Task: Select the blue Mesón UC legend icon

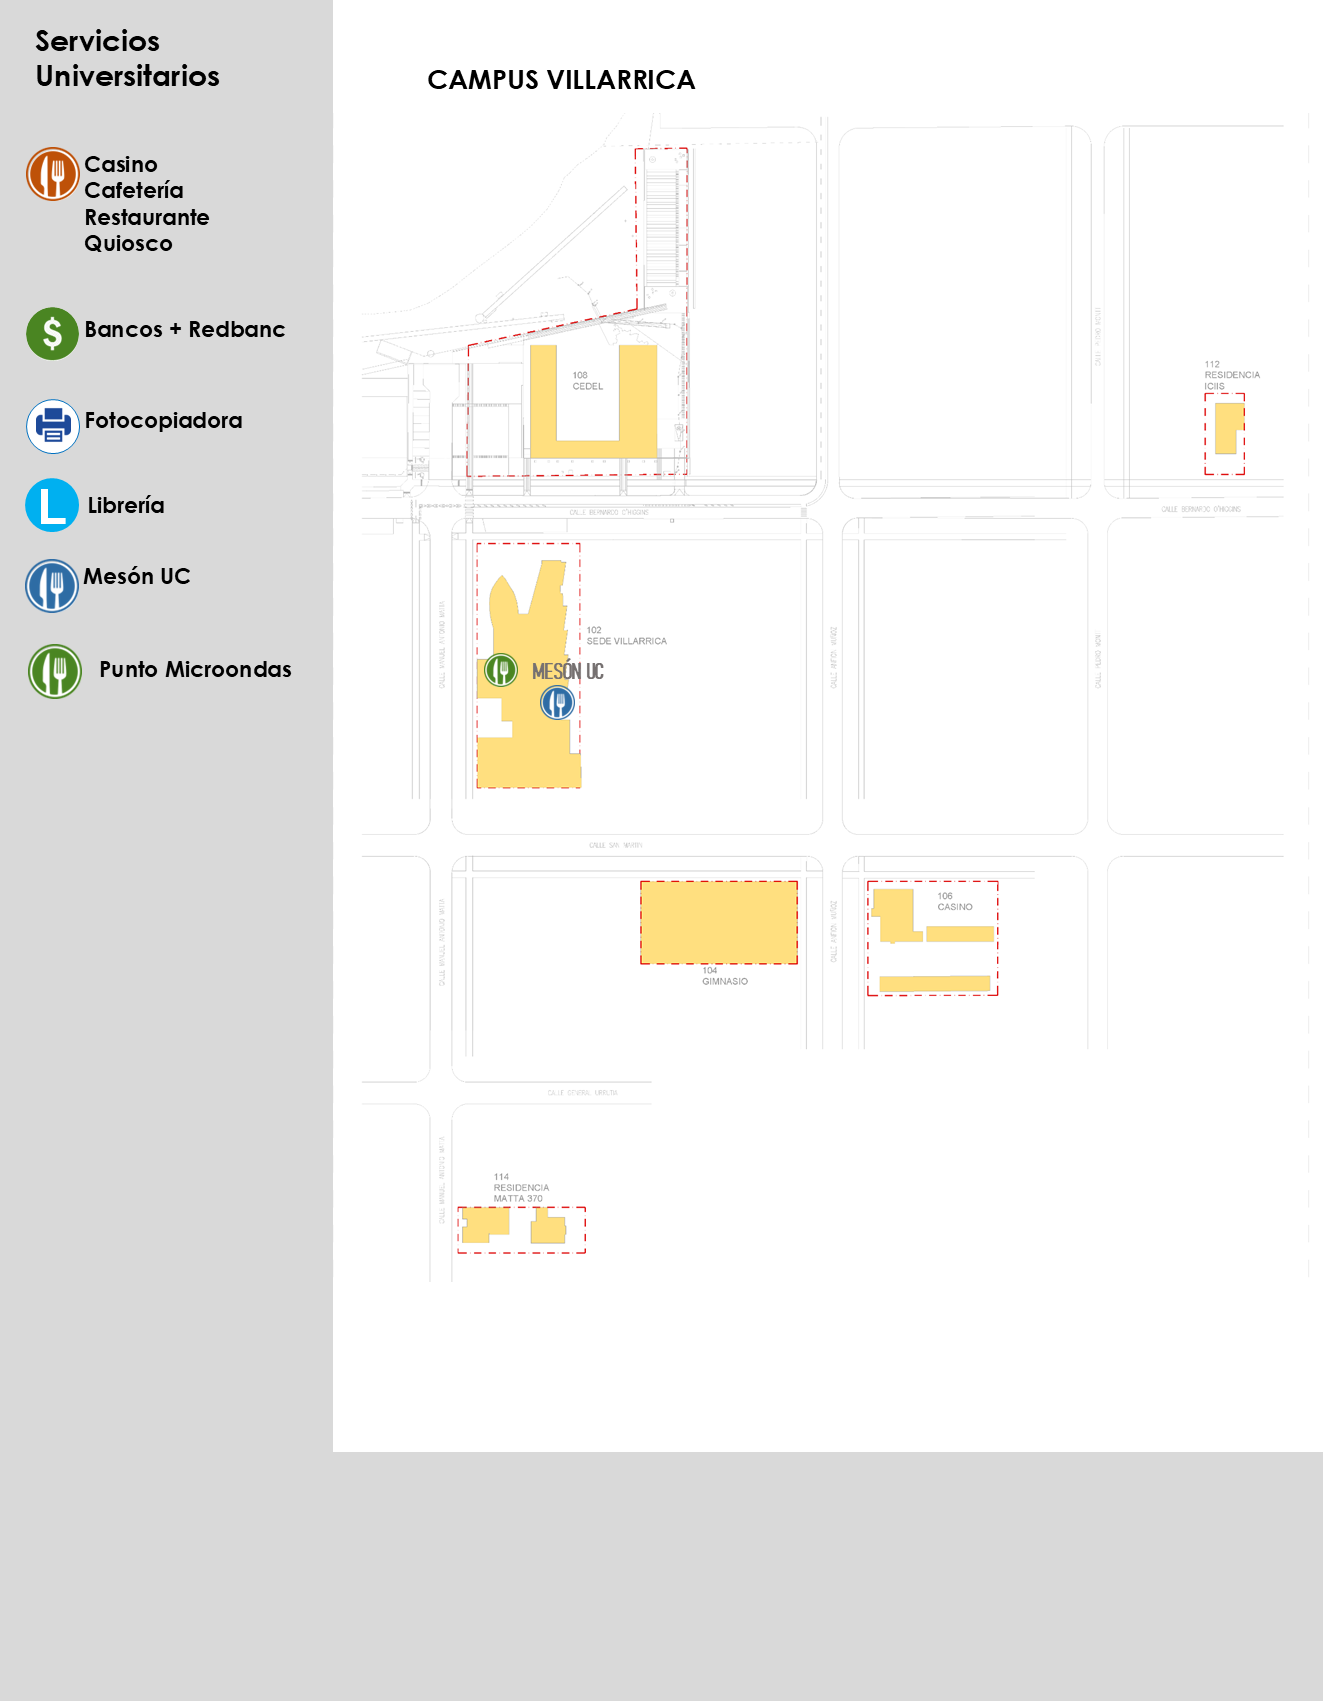Action: (52, 586)
